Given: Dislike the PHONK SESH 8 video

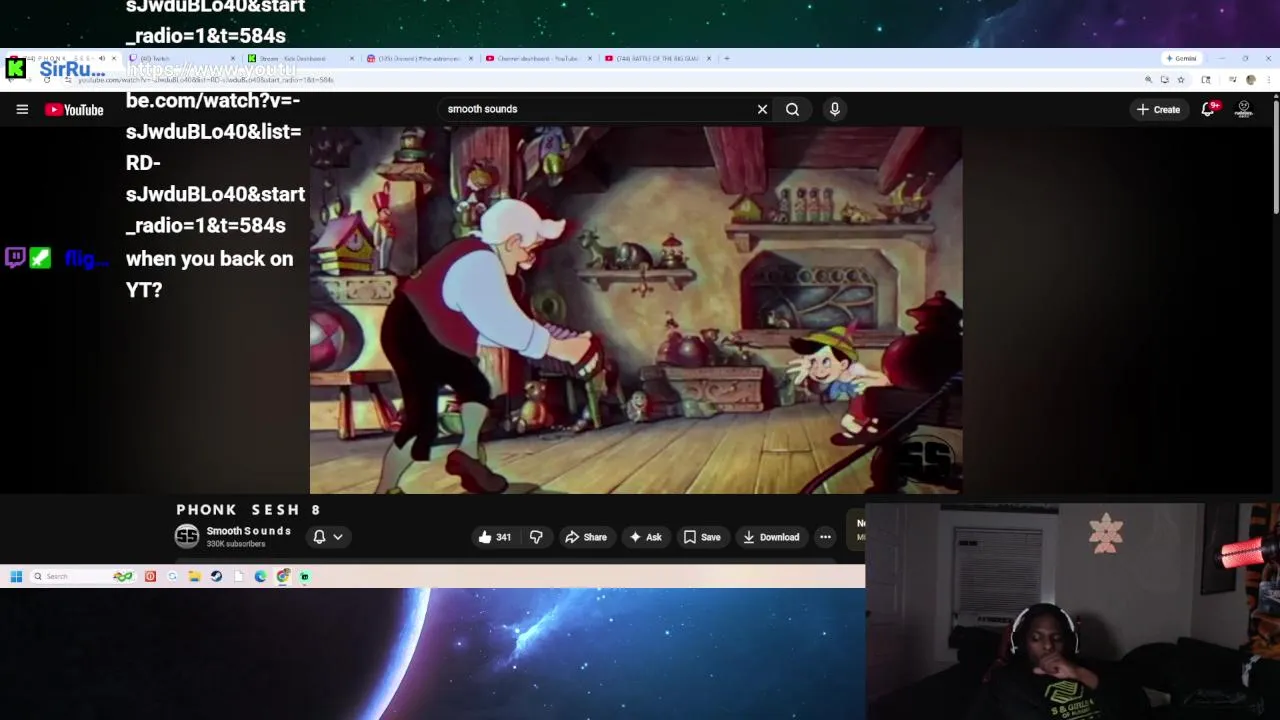Looking at the screenshot, I should [536, 537].
